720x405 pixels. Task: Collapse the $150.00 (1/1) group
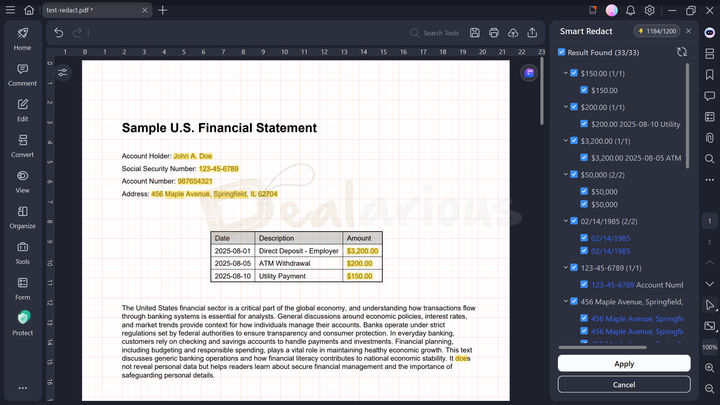(x=565, y=73)
